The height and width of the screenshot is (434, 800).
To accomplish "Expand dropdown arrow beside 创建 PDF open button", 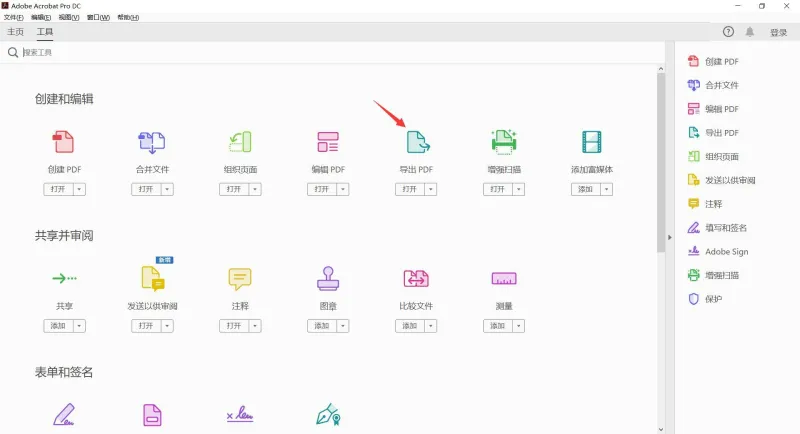I will [79, 189].
